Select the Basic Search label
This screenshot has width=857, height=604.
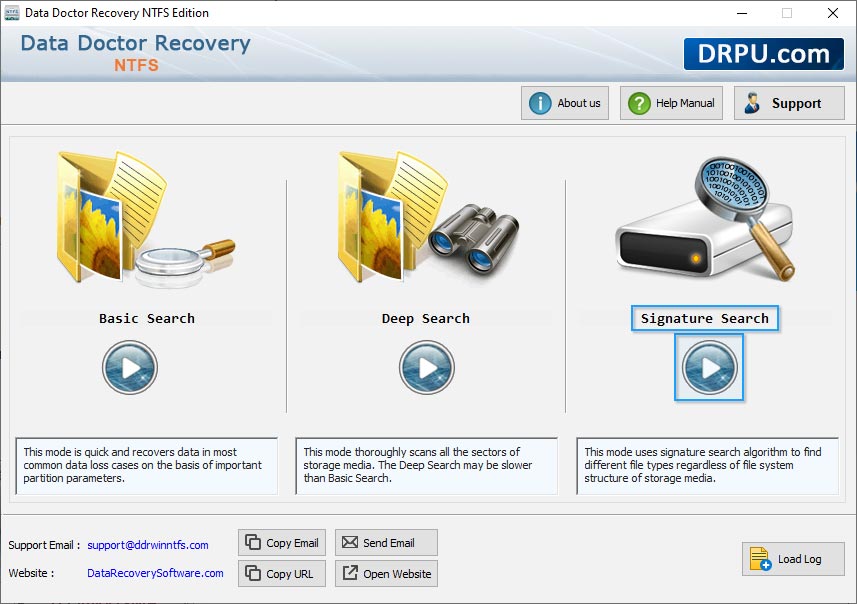coord(146,318)
